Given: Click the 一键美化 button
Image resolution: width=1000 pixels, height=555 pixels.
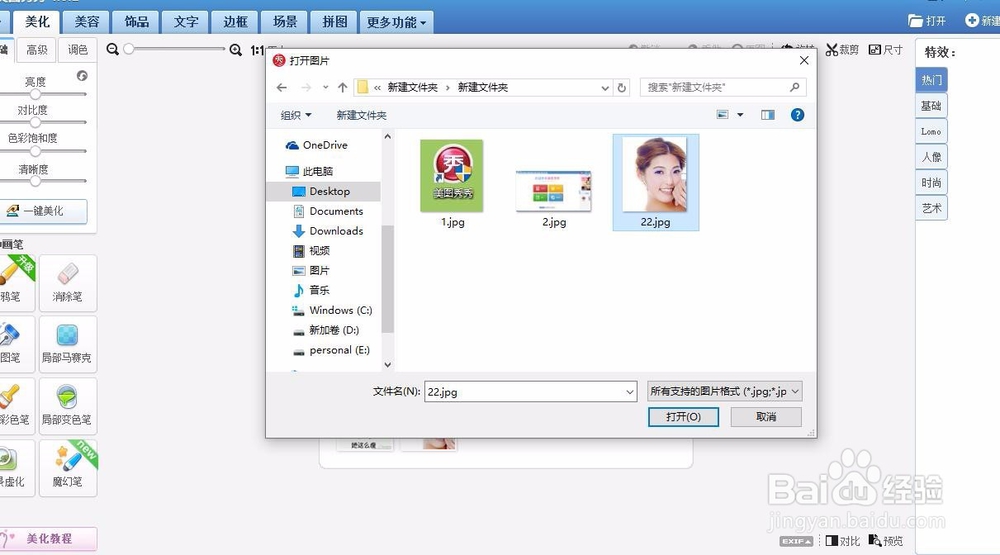Looking at the screenshot, I should coord(43,211).
